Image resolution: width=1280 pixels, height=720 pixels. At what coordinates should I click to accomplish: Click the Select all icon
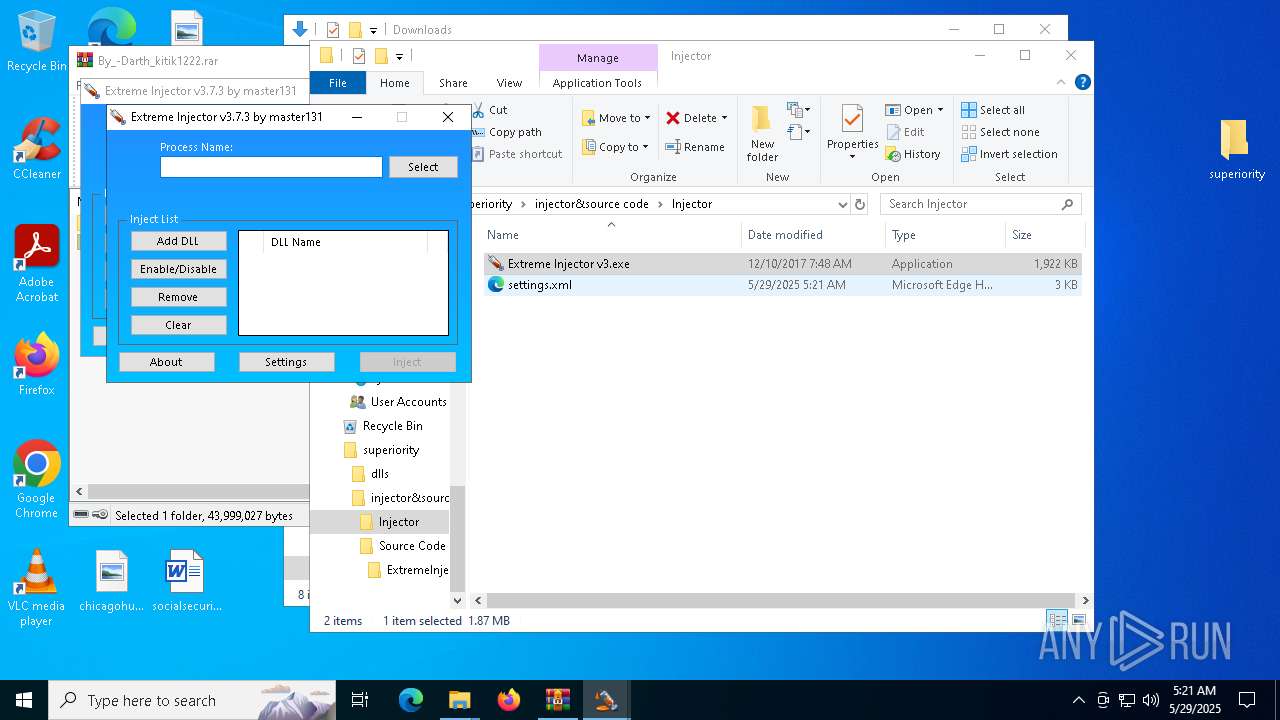969,110
